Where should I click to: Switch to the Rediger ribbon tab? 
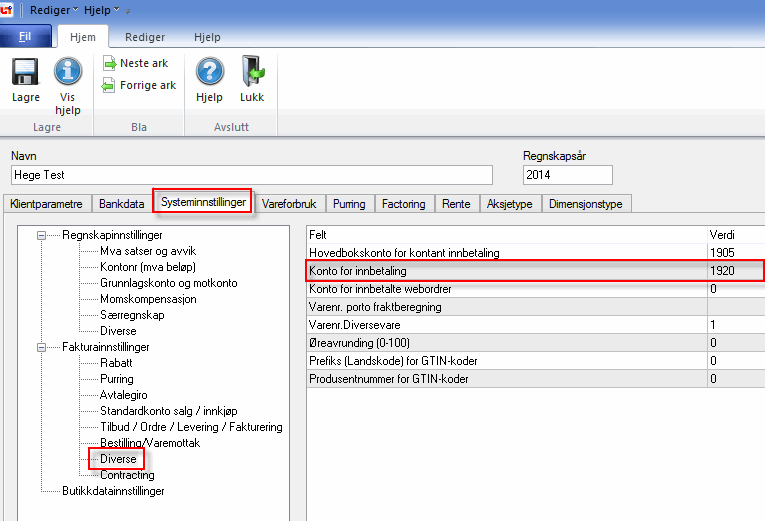pyautogui.click(x=145, y=37)
